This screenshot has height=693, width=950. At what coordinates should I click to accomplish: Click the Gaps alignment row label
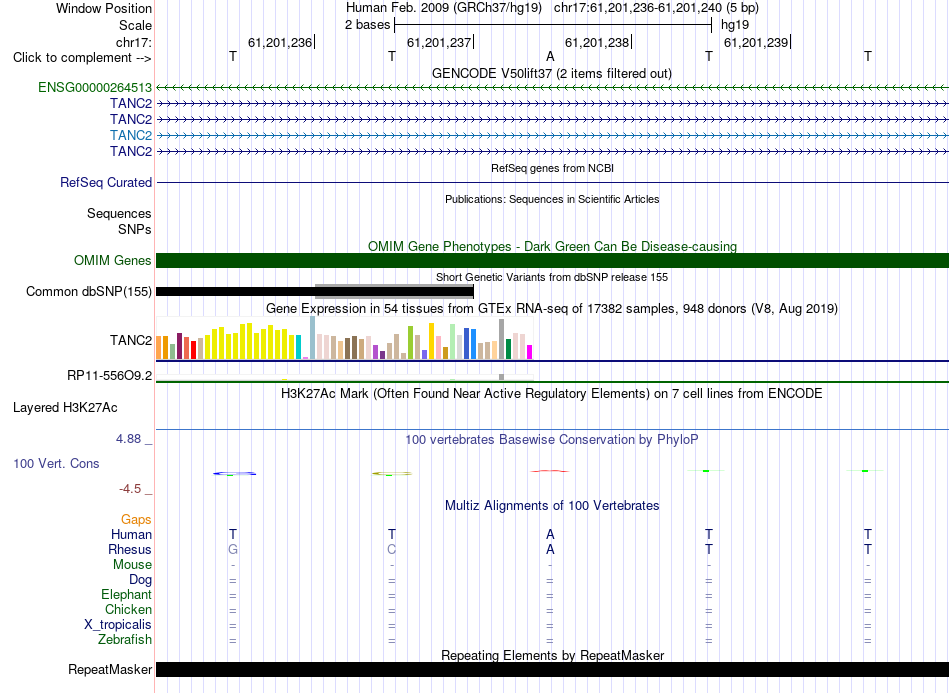pos(136,520)
